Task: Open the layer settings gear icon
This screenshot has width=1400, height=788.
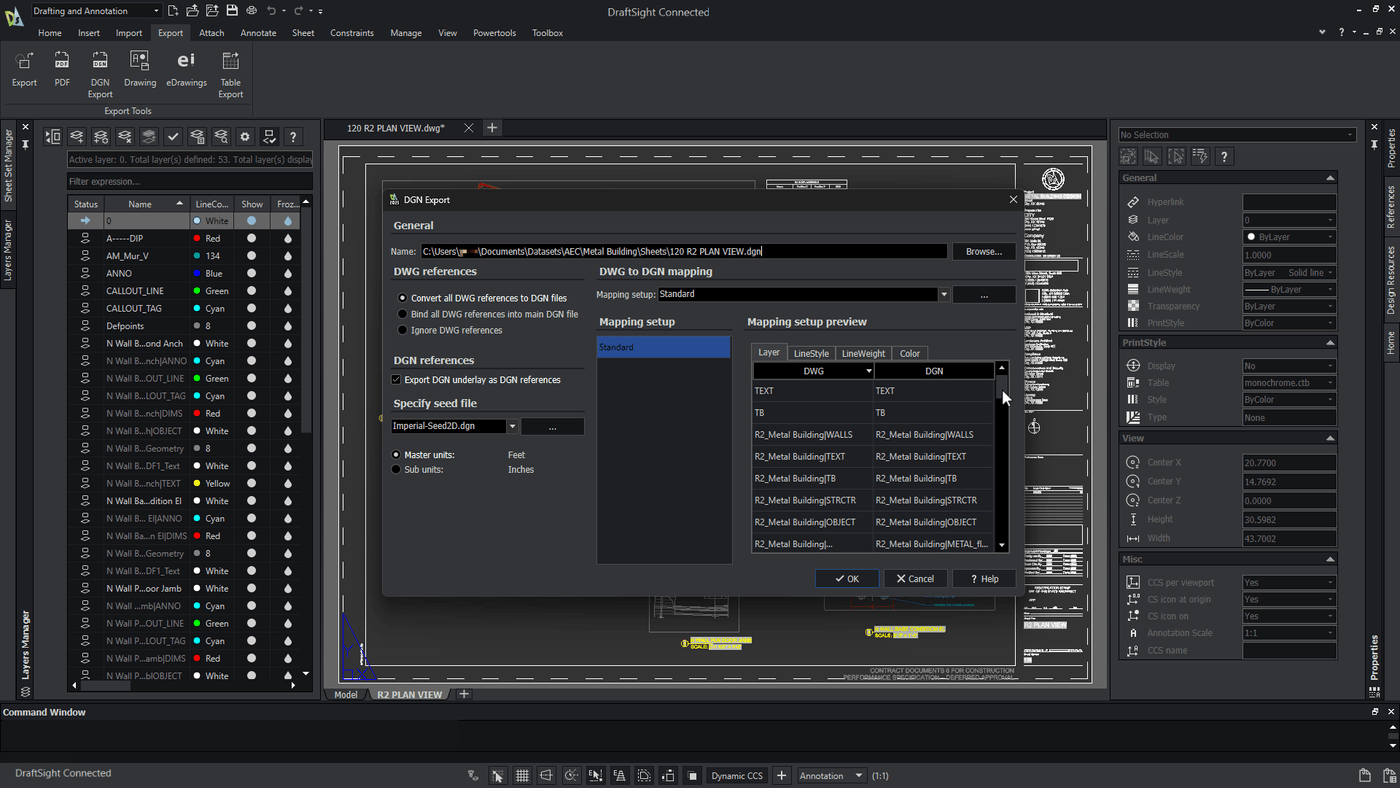Action: point(244,137)
